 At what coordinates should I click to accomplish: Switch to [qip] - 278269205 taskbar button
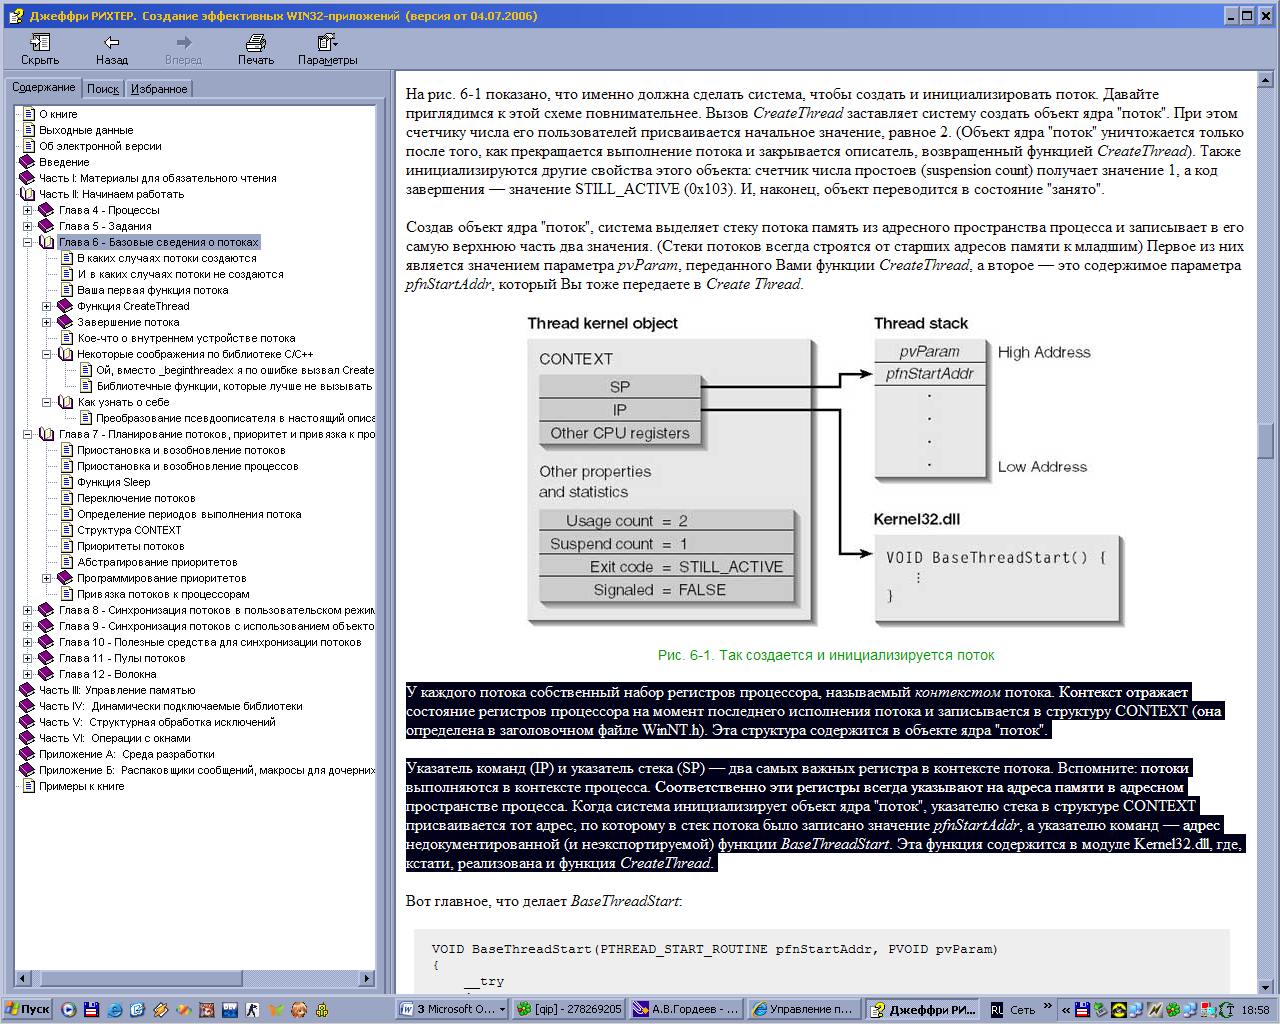[x=568, y=1010]
